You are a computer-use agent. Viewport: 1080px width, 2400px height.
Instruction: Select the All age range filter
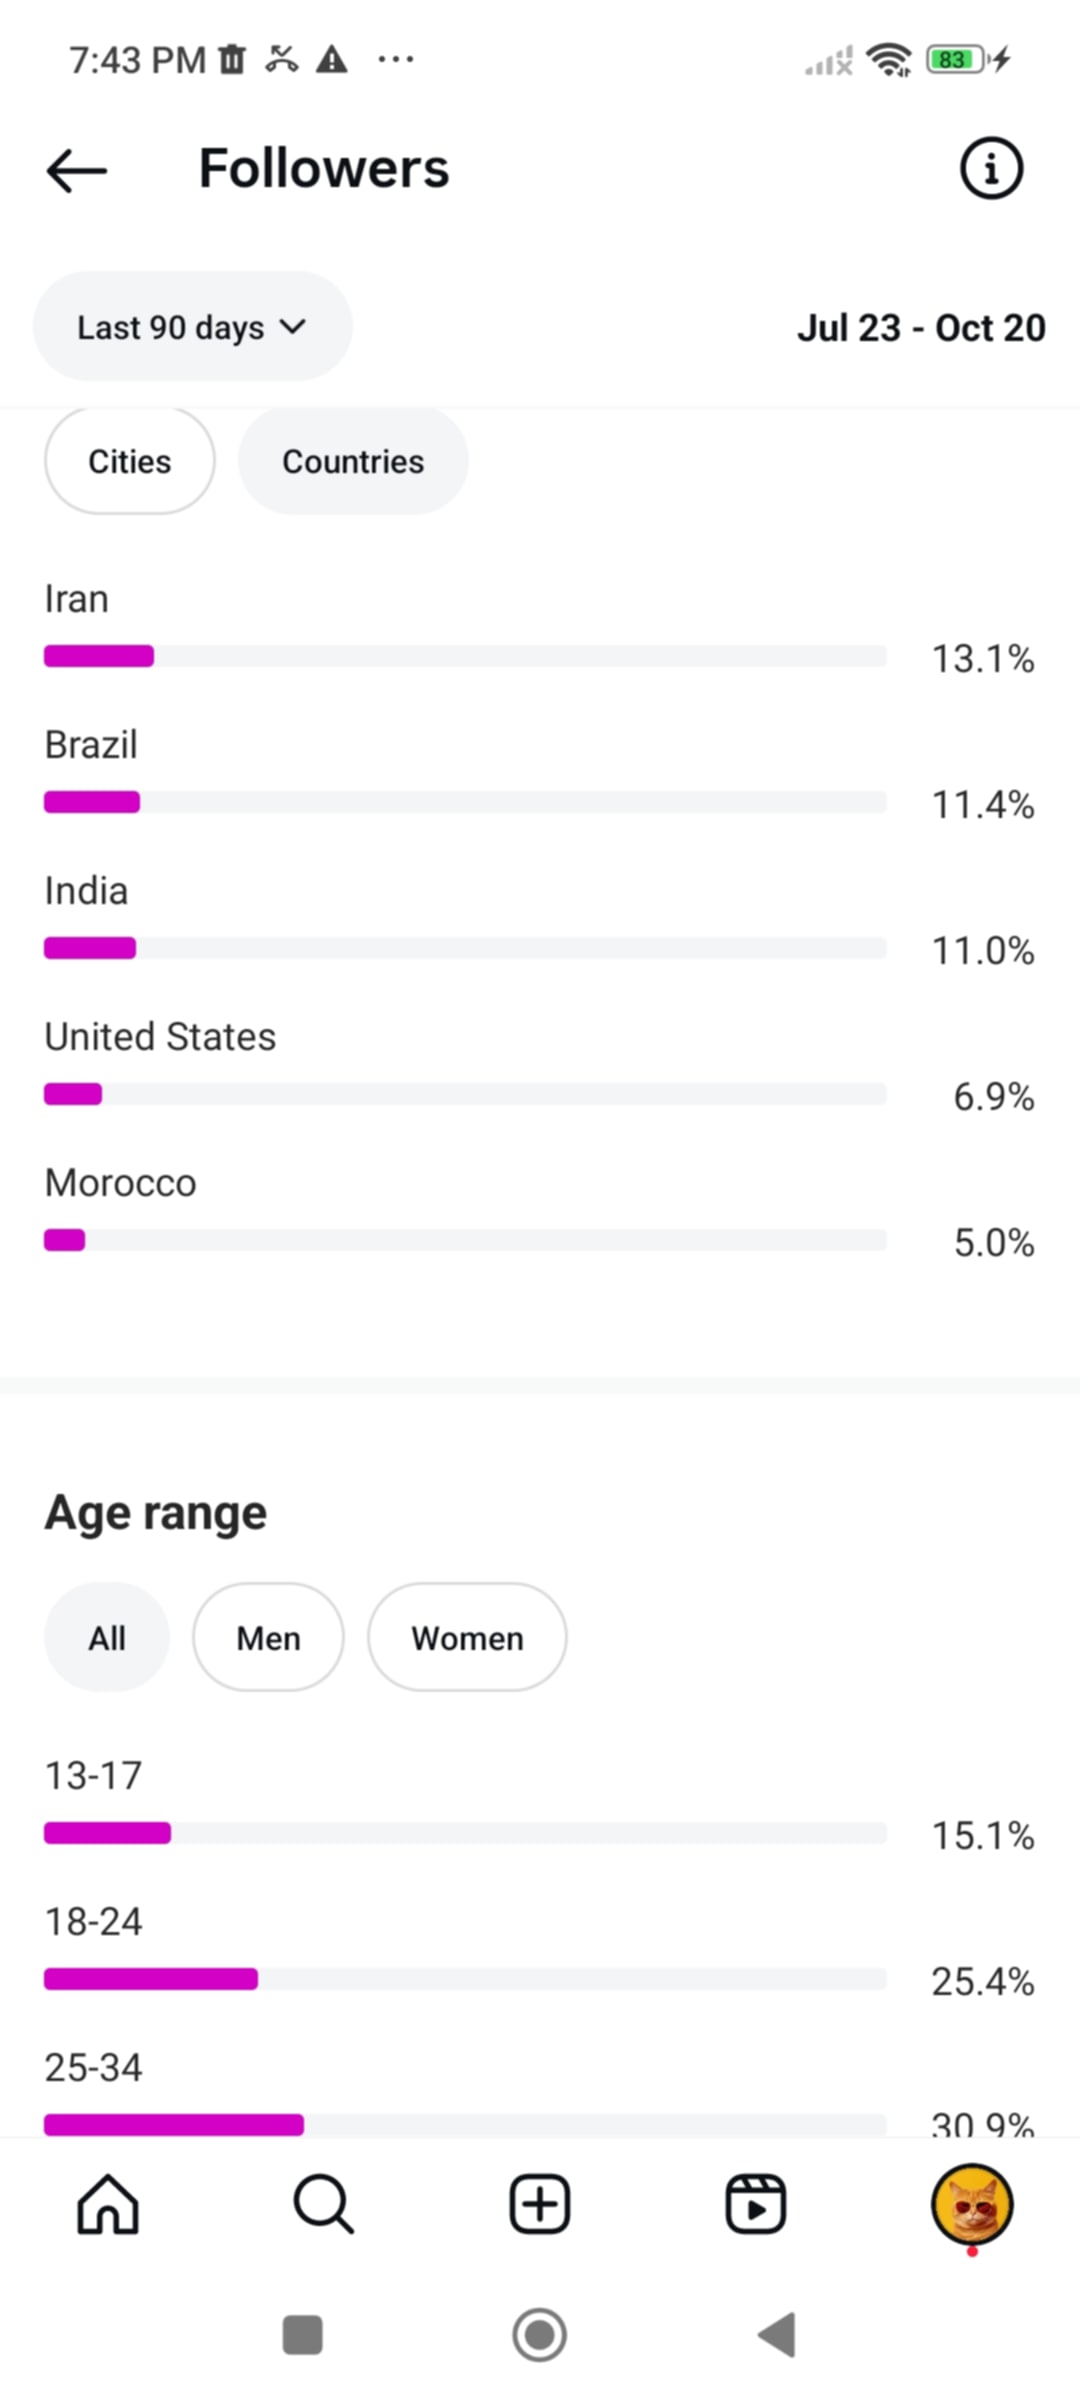coord(107,1638)
